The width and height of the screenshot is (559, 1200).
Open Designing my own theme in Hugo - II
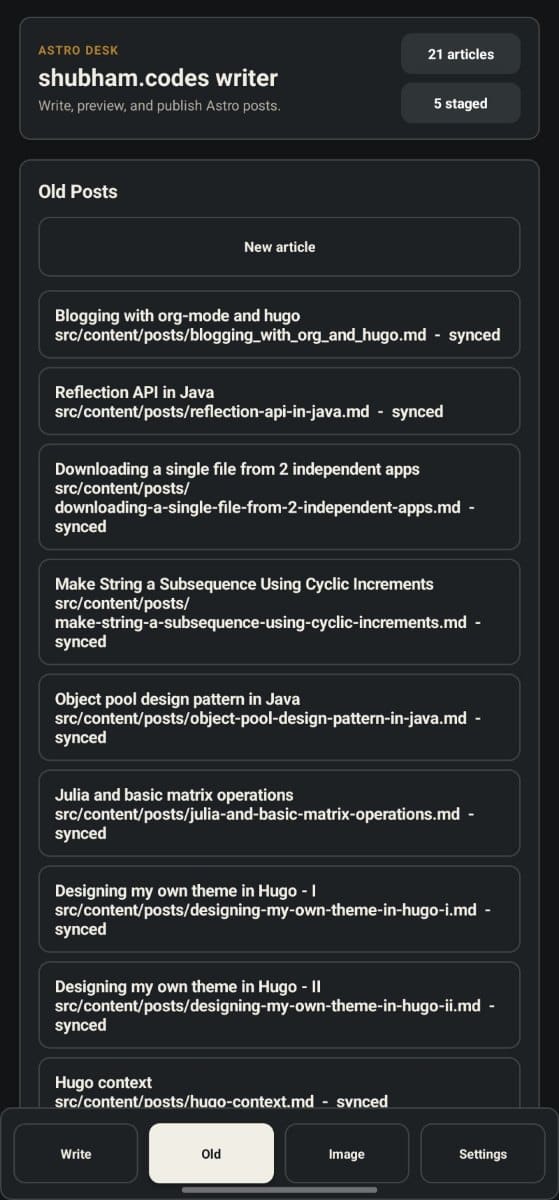click(x=279, y=1005)
